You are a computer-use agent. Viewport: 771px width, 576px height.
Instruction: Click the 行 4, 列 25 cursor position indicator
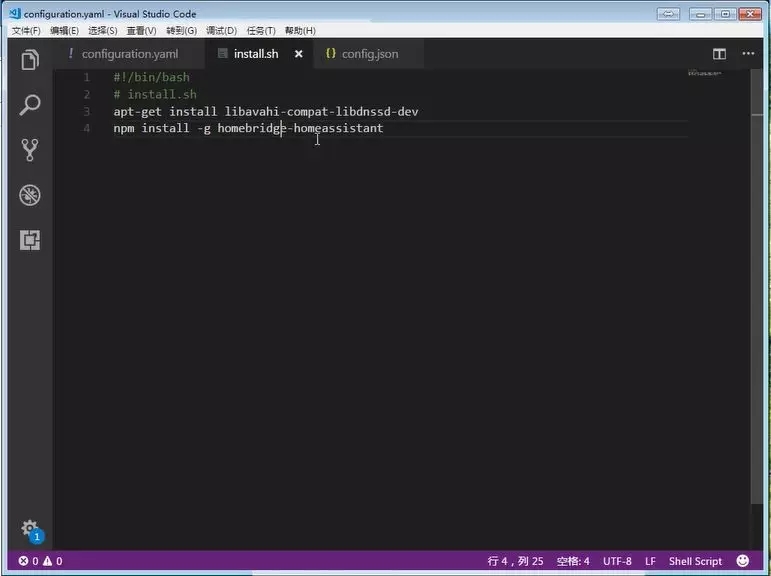(x=515, y=561)
